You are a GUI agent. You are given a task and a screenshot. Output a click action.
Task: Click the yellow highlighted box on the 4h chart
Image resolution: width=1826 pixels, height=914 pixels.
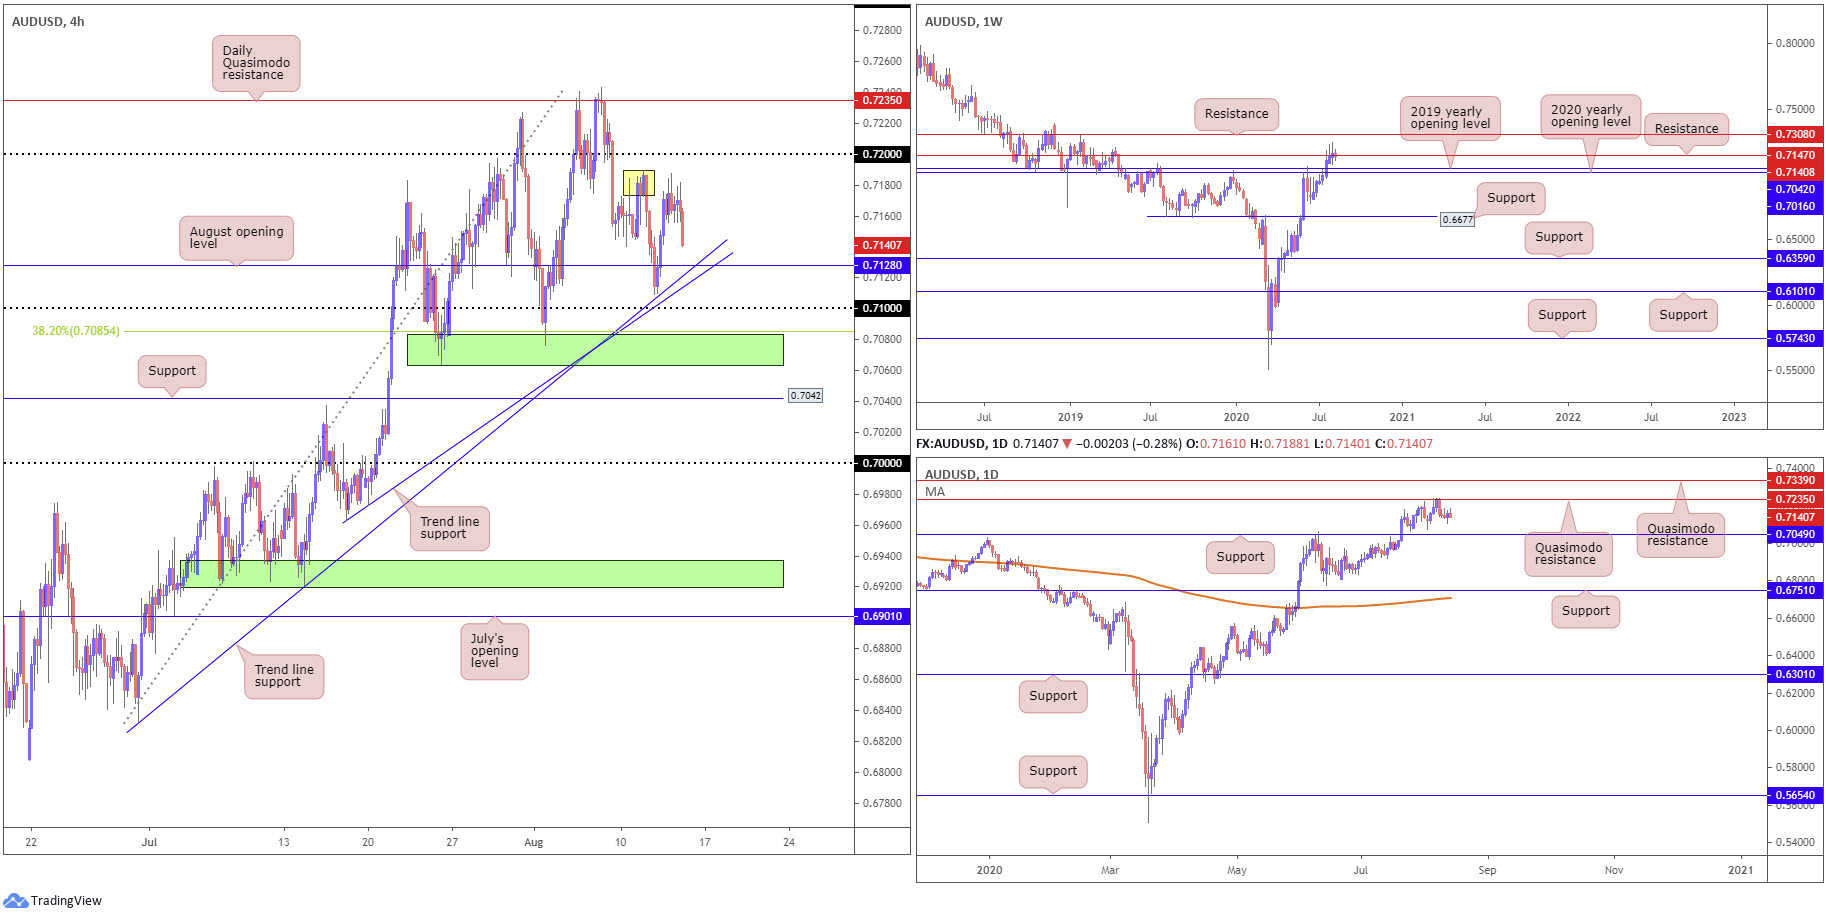[639, 182]
